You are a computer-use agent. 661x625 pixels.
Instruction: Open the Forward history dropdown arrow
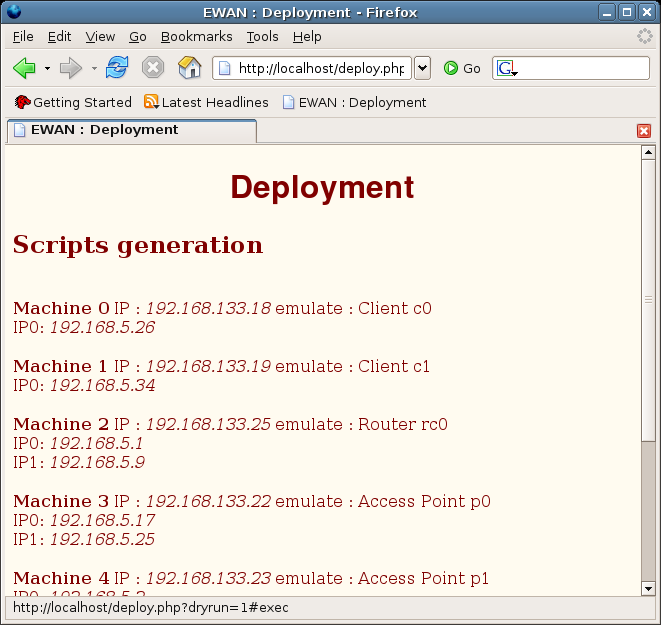tap(94, 68)
